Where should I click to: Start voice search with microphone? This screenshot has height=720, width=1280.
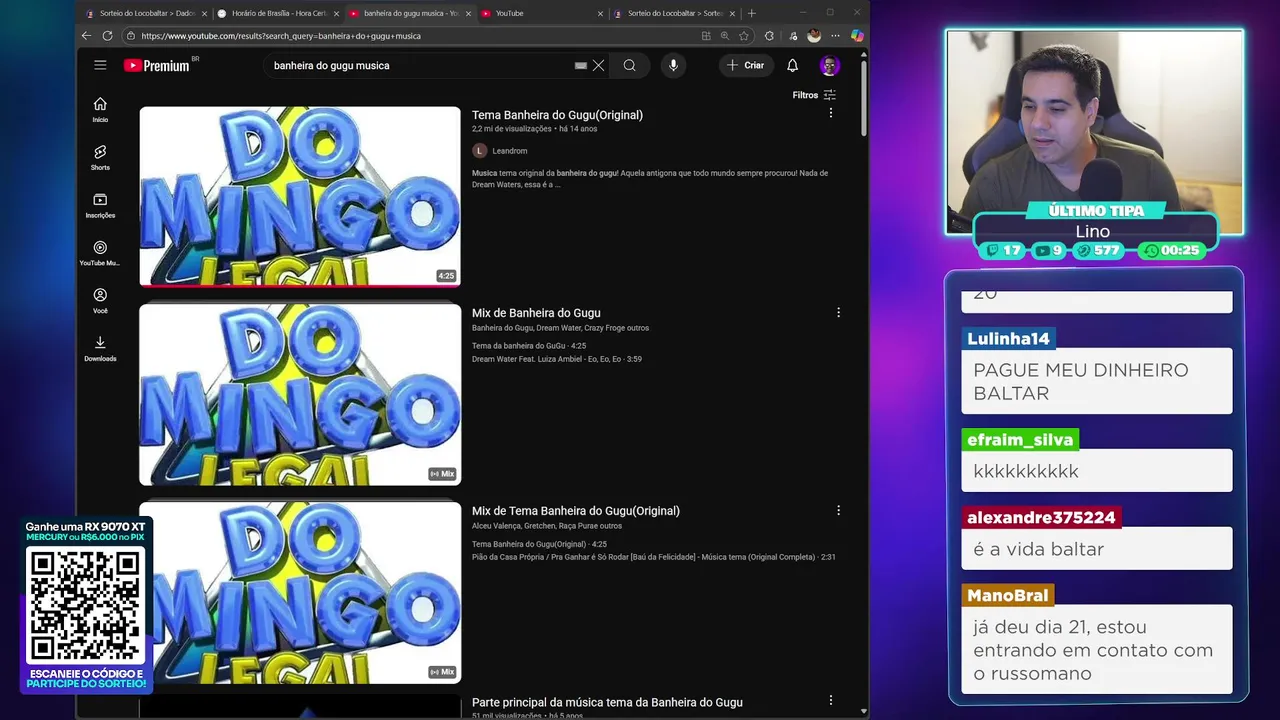[x=673, y=65]
